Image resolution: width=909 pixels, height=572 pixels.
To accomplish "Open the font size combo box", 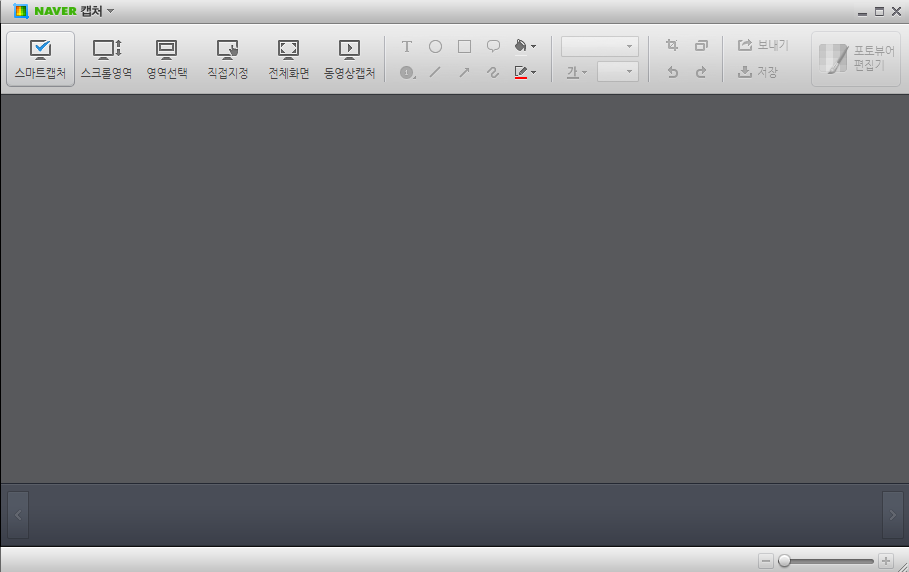I will tap(618, 72).
